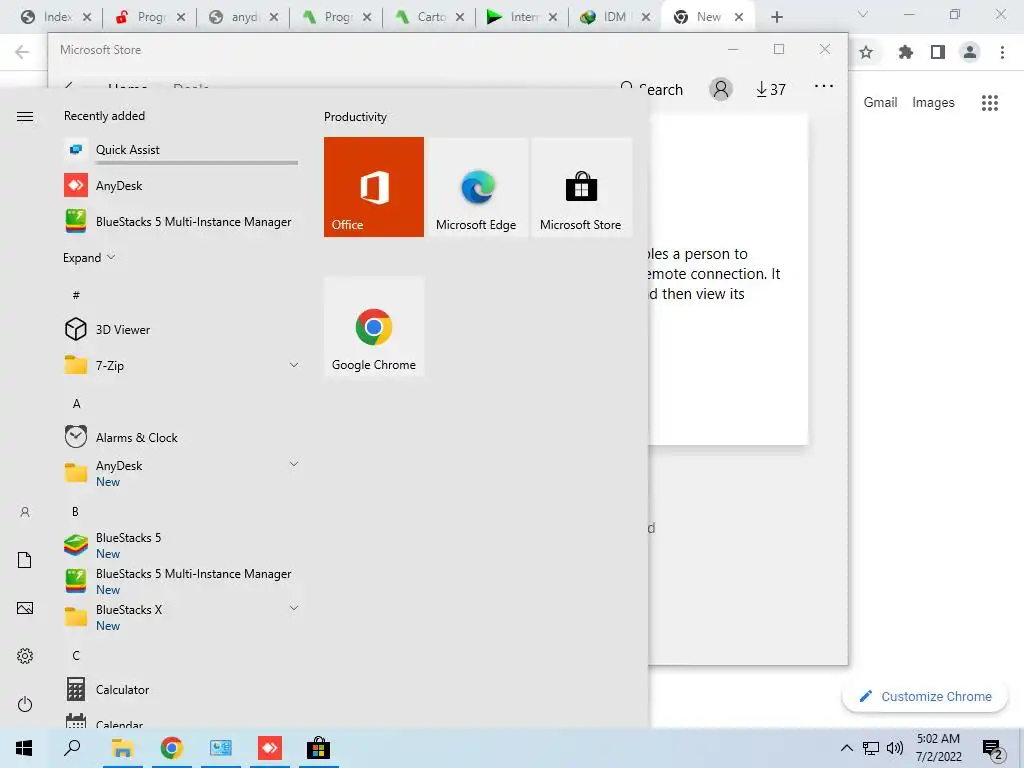Click the Microsoft Store profile icon

[721, 89]
